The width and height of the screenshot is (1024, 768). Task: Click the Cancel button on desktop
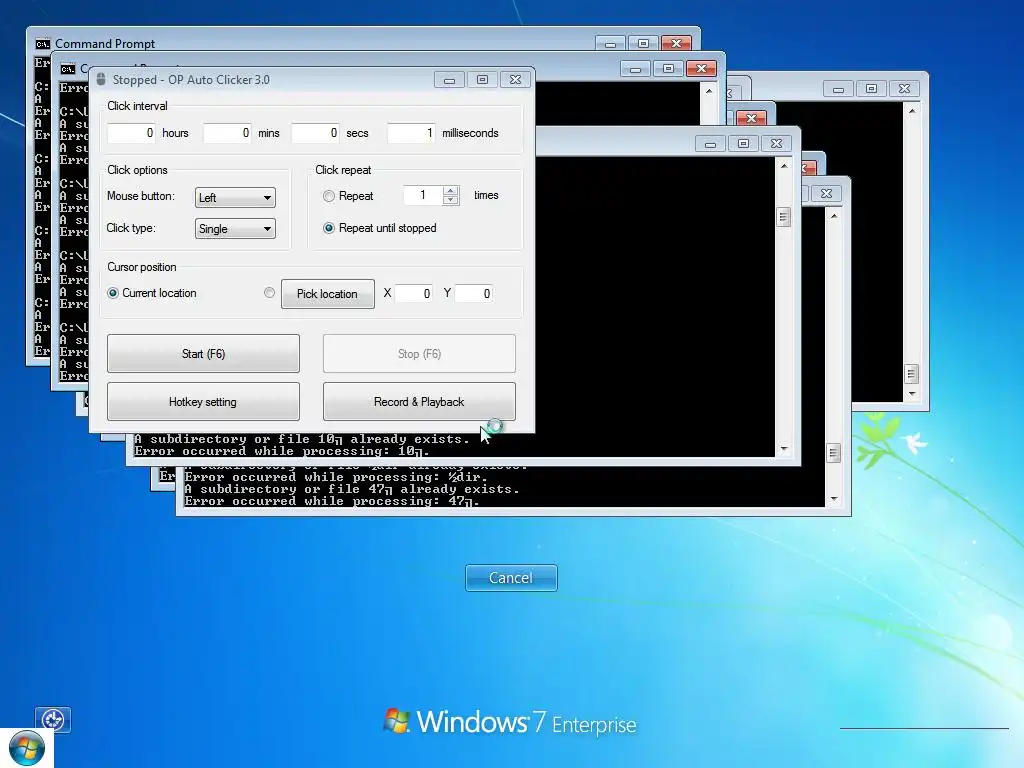[x=511, y=578]
